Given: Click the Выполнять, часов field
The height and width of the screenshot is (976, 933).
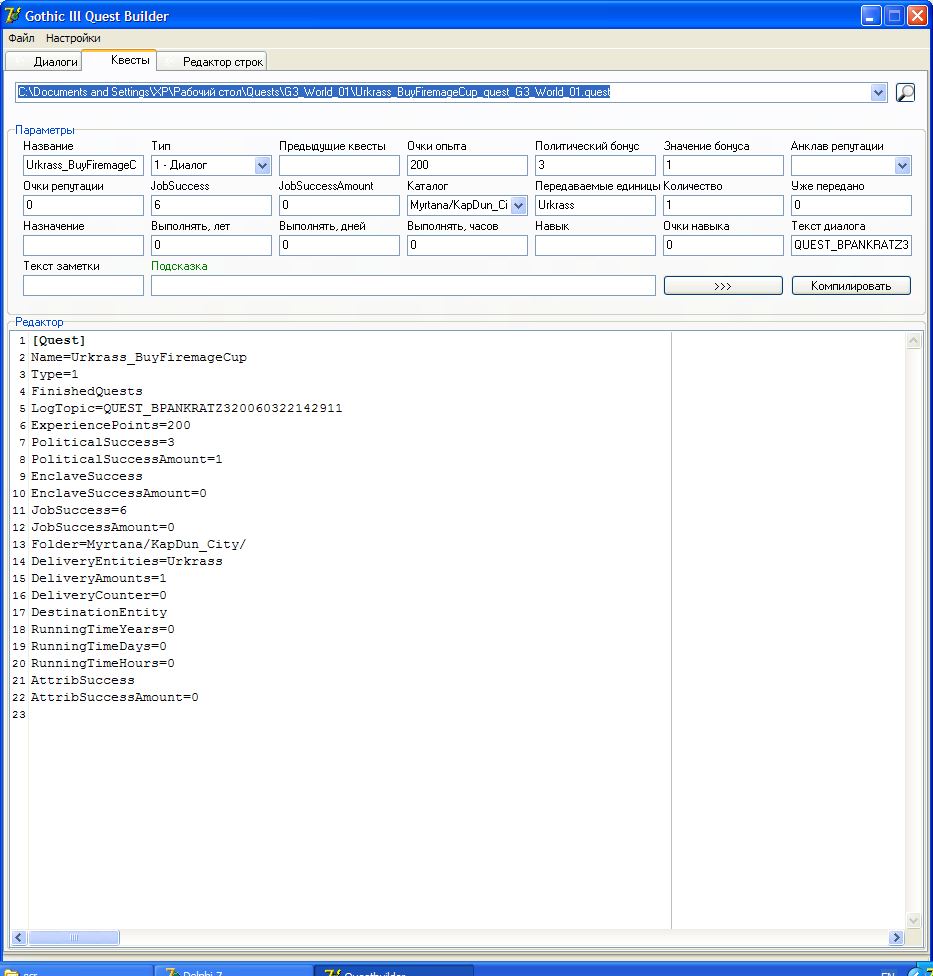Looking at the screenshot, I should [467, 245].
